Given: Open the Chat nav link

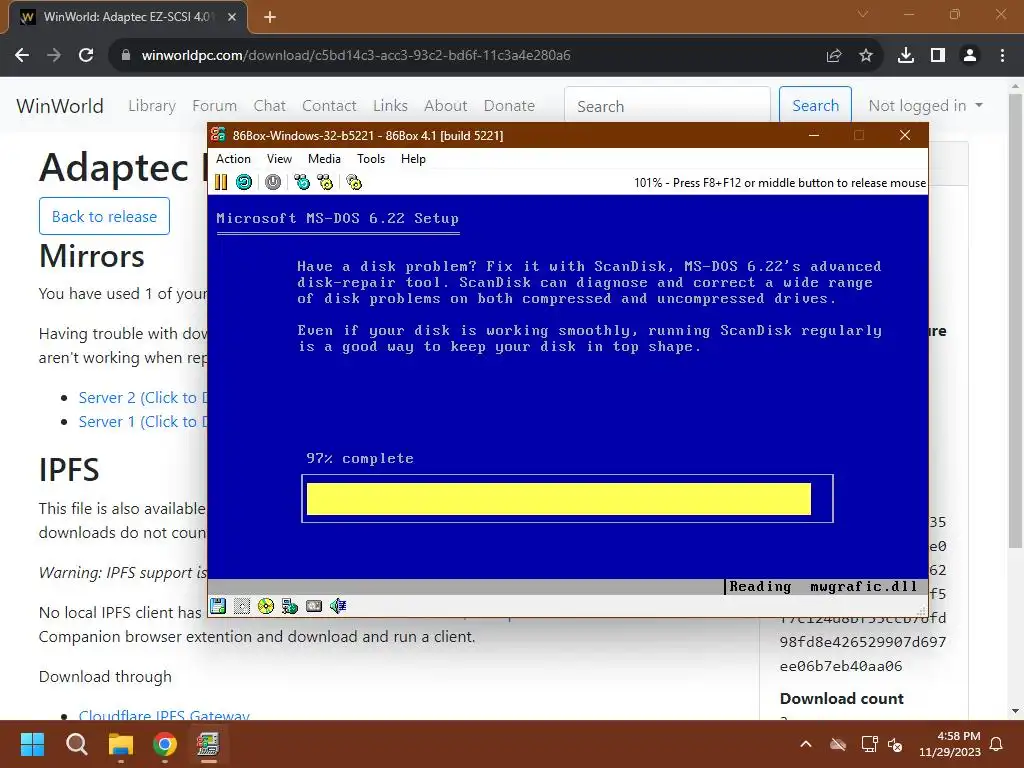Looking at the screenshot, I should coord(270,106).
